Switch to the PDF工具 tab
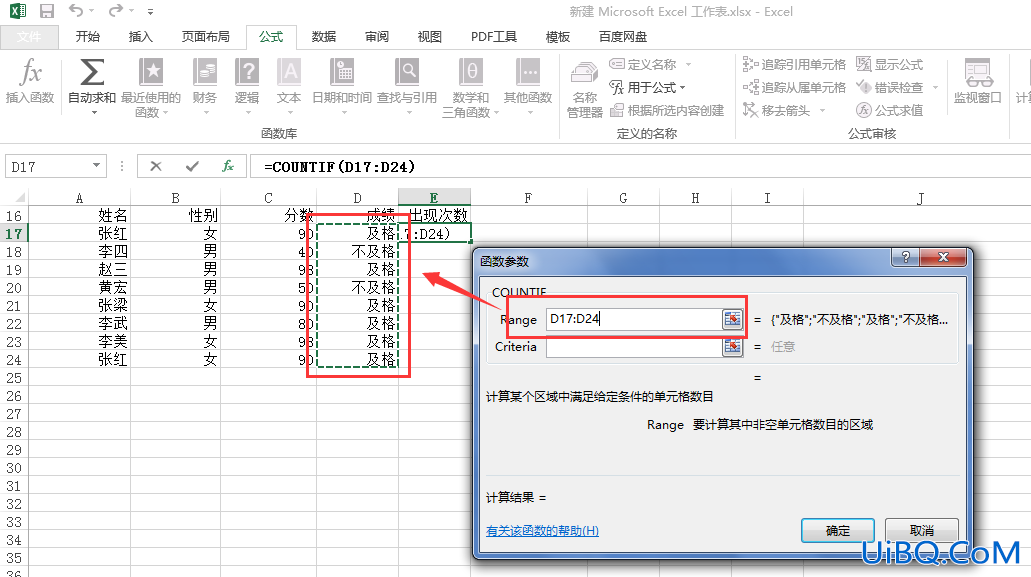1031x577 pixels. click(494, 37)
